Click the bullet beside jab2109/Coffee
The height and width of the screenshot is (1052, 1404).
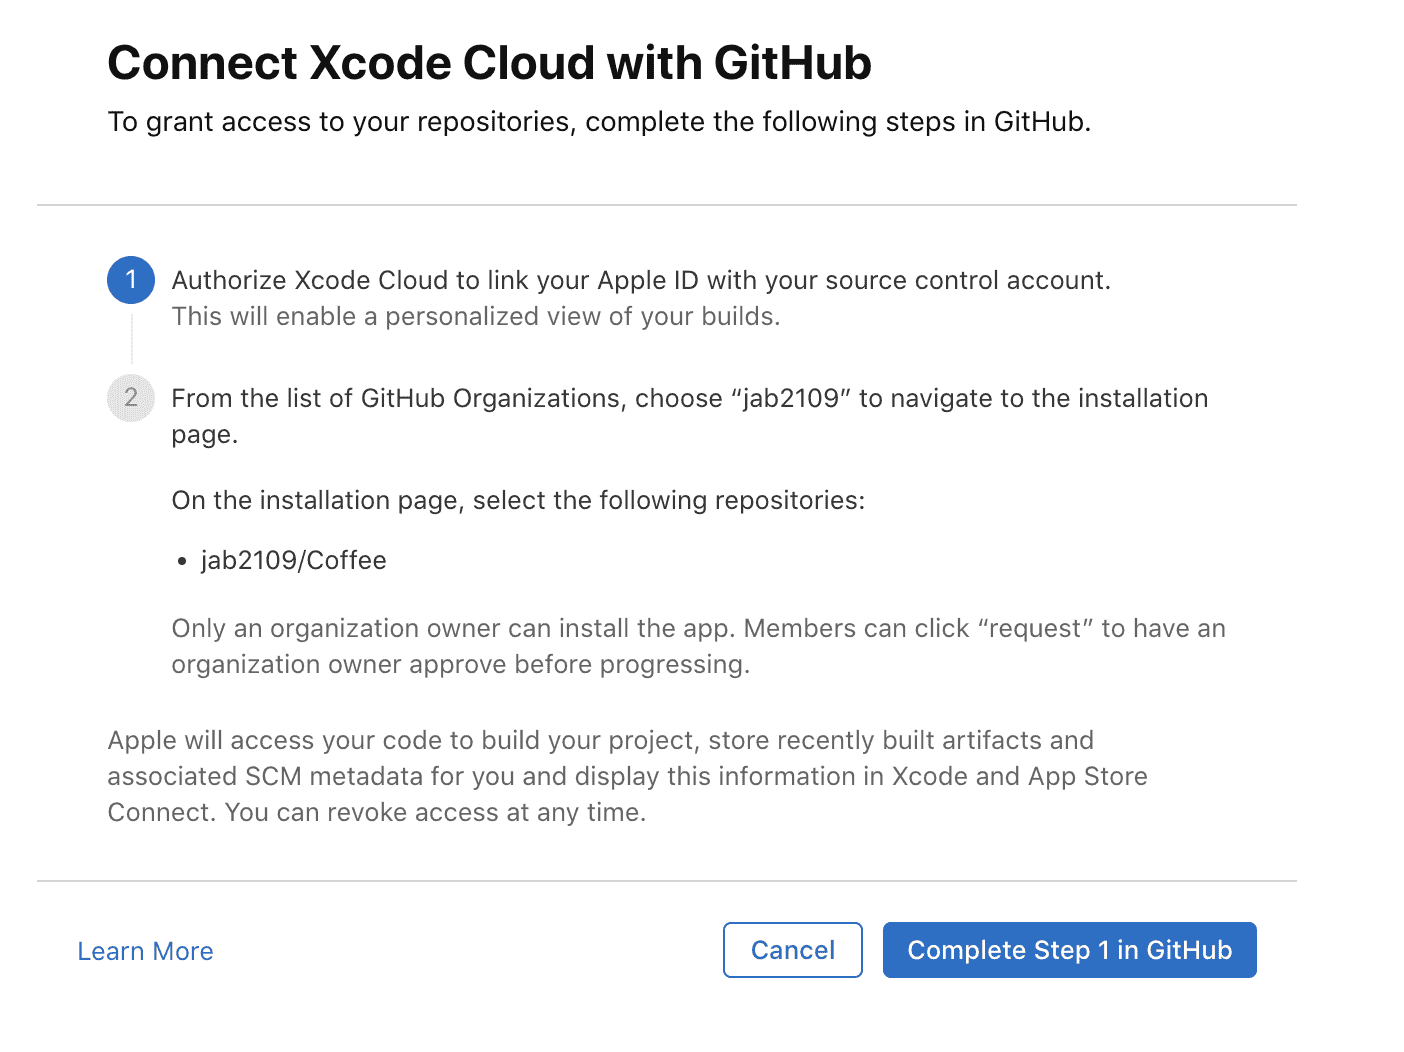(181, 561)
